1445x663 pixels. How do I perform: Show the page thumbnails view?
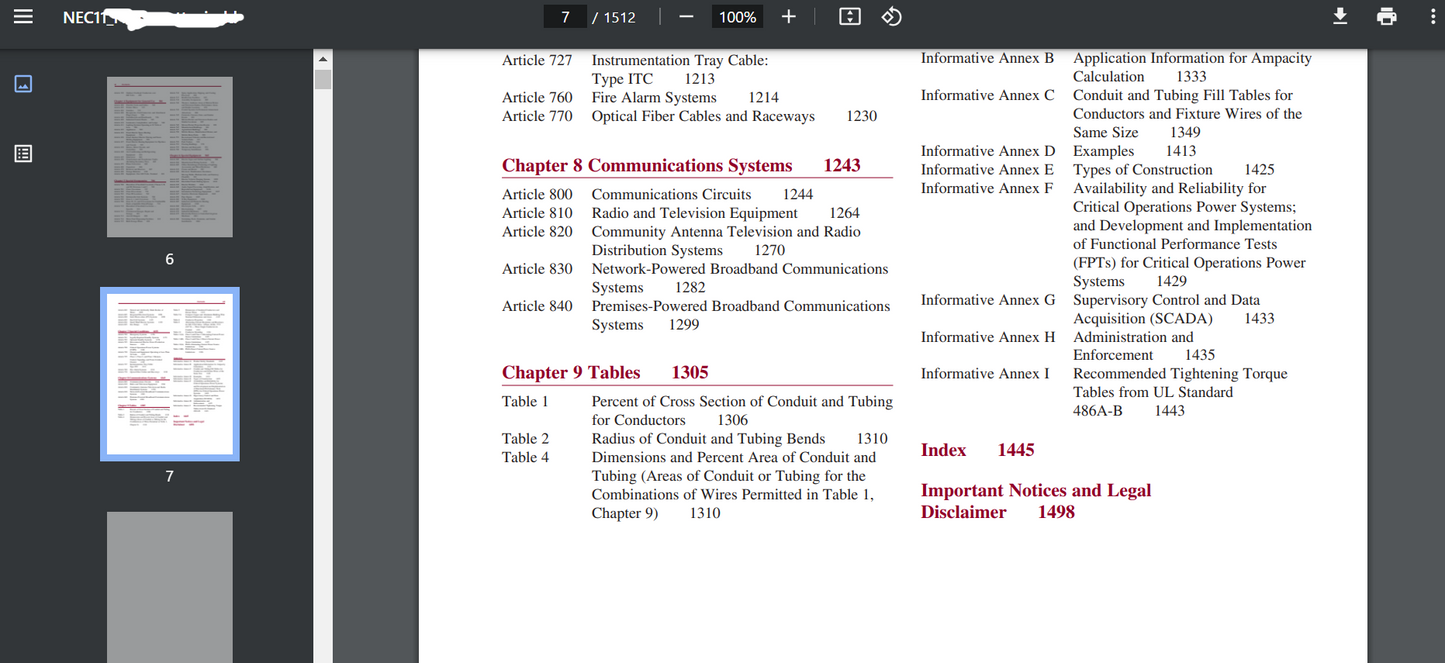(23, 84)
